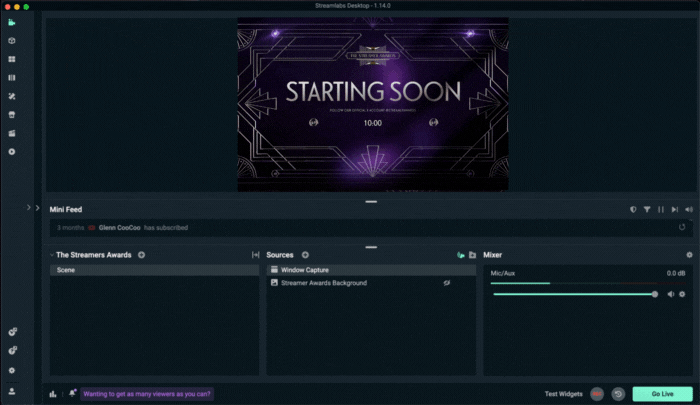The image size is (700, 405).
Task: Open the notifications bell
Action: point(72,393)
